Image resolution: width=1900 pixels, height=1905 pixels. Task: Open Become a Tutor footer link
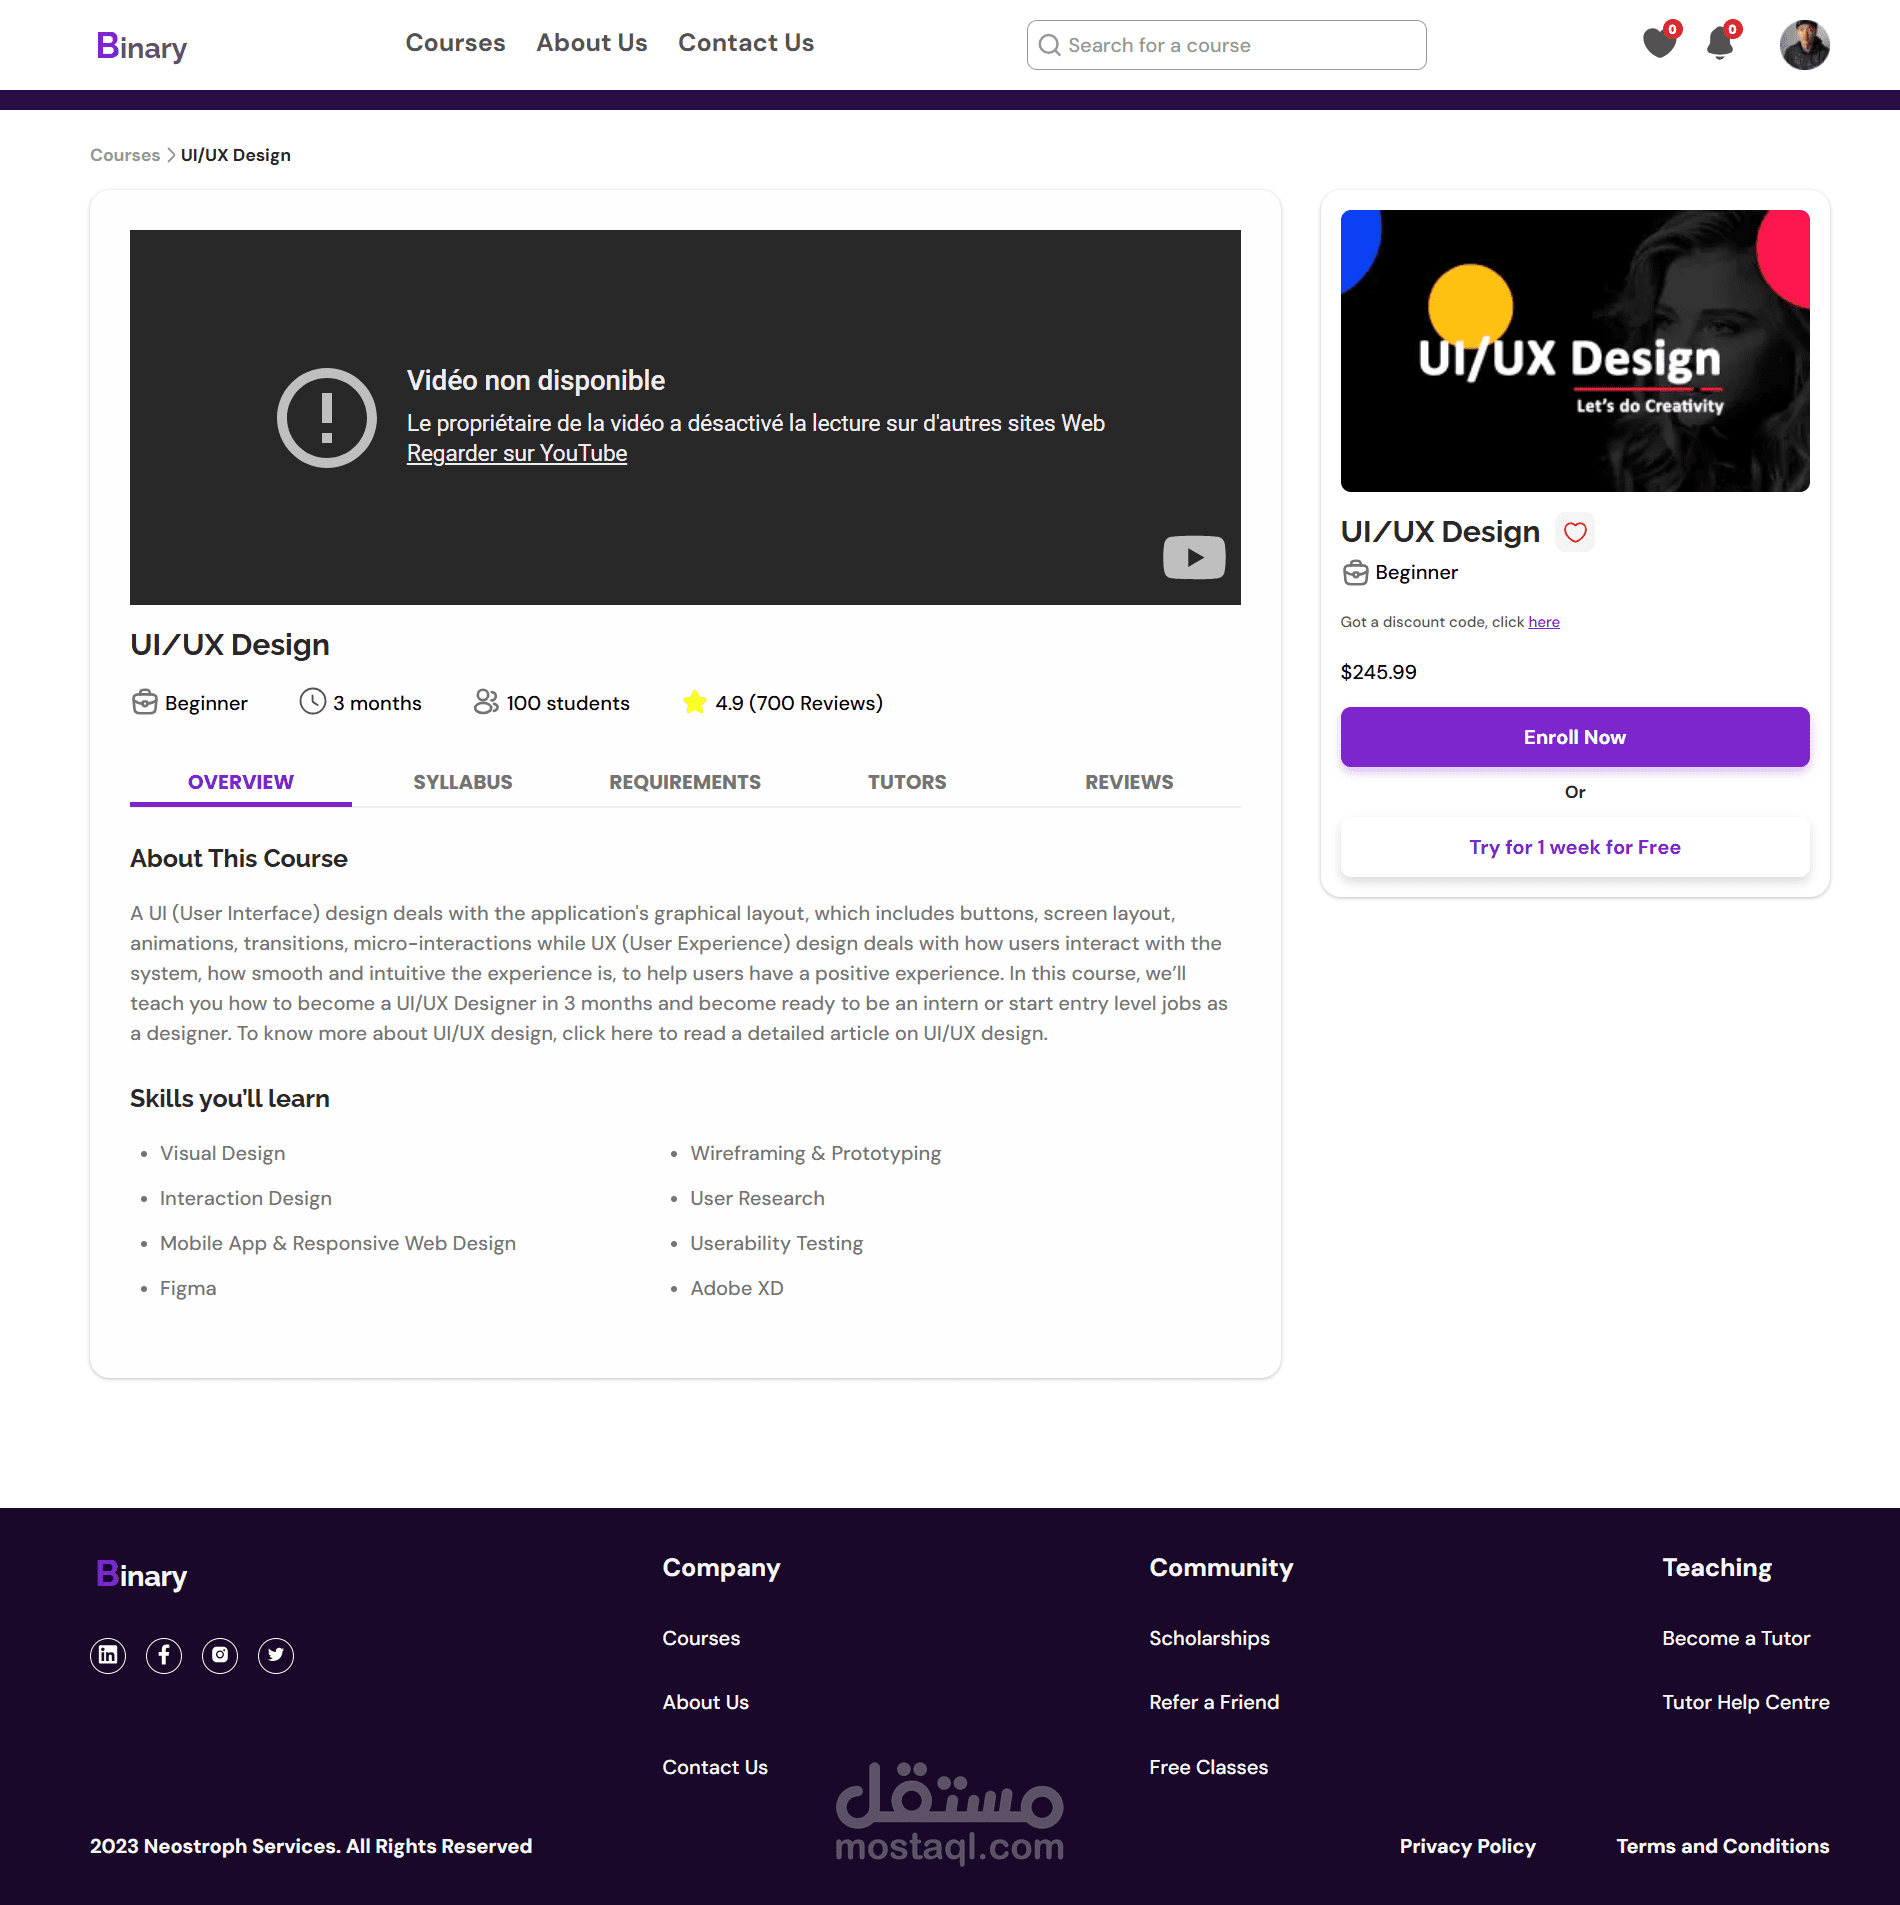tap(1736, 1638)
